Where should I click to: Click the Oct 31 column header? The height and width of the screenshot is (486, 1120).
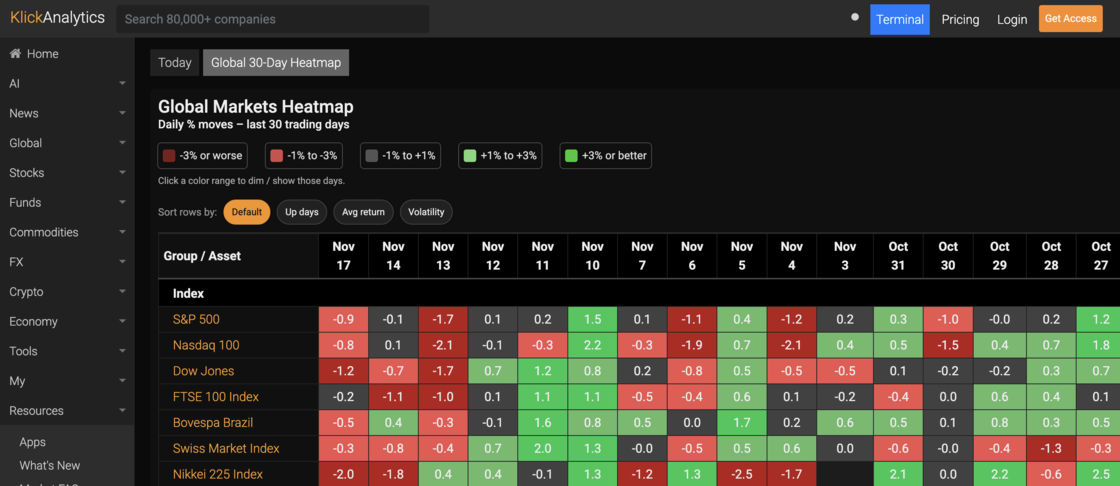coord(898,256)
